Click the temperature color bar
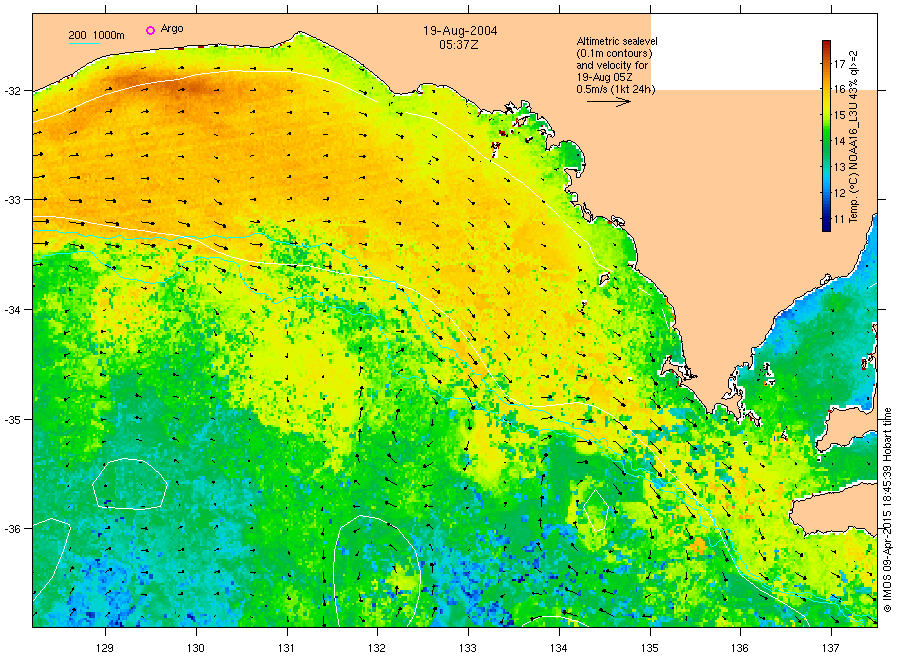The image size is (900, 660). coord(826,135)
